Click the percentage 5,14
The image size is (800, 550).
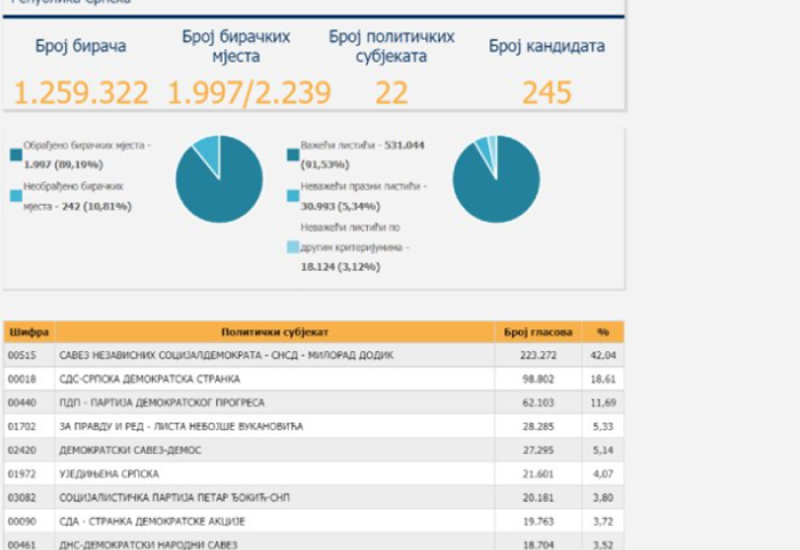[x=603, y=450]
